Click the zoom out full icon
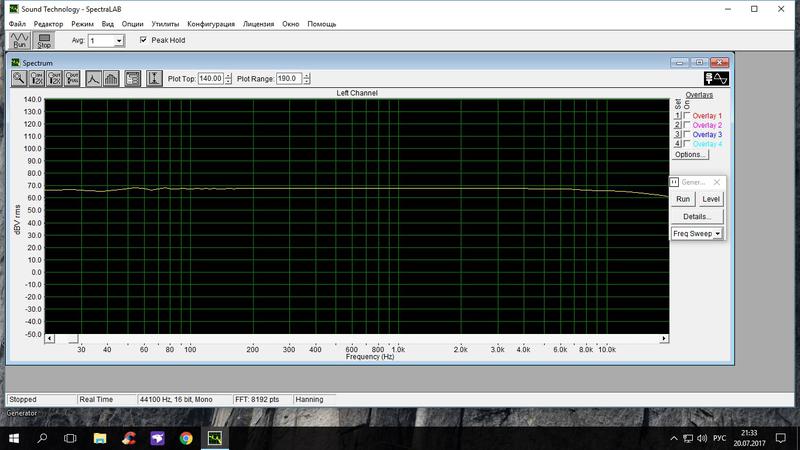 click(72, 79)
